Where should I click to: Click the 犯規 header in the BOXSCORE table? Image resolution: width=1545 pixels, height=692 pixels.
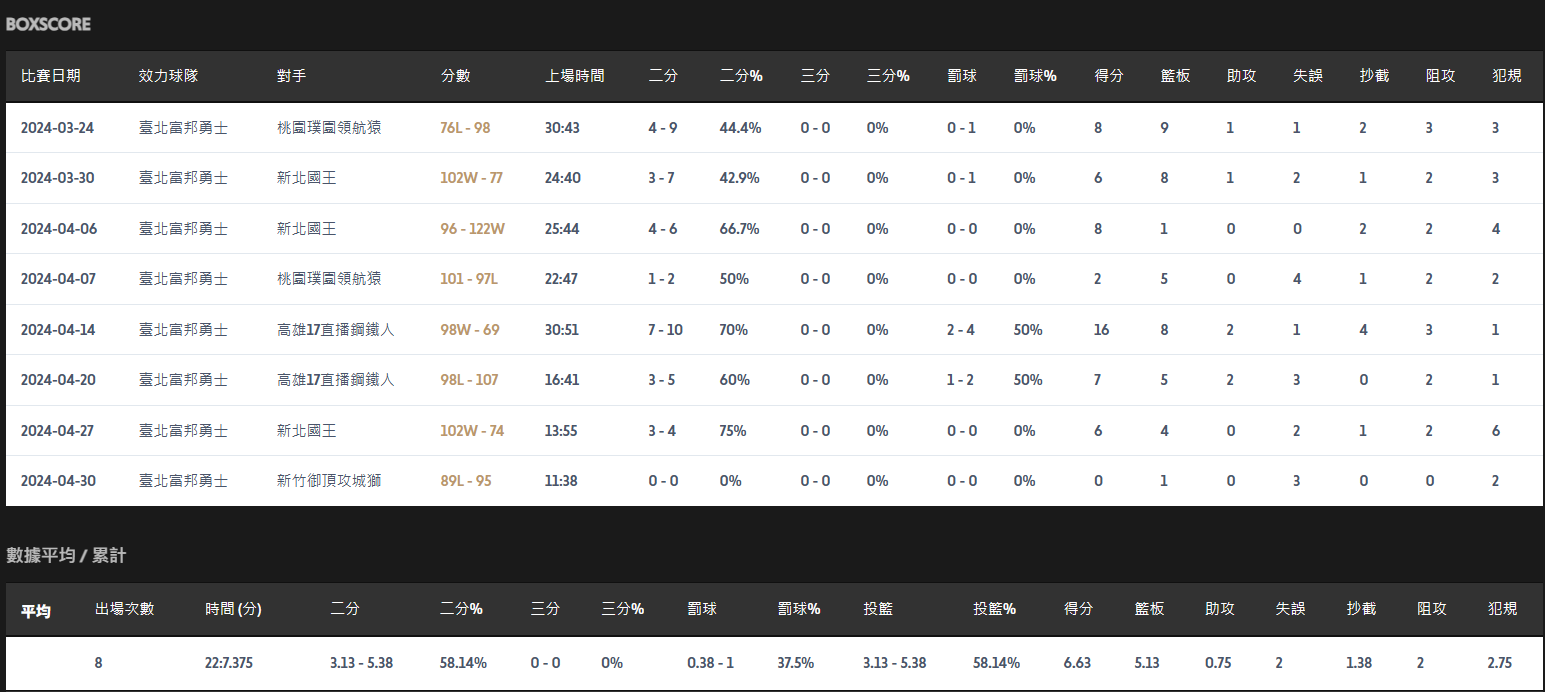click(x=1506, y=76)
